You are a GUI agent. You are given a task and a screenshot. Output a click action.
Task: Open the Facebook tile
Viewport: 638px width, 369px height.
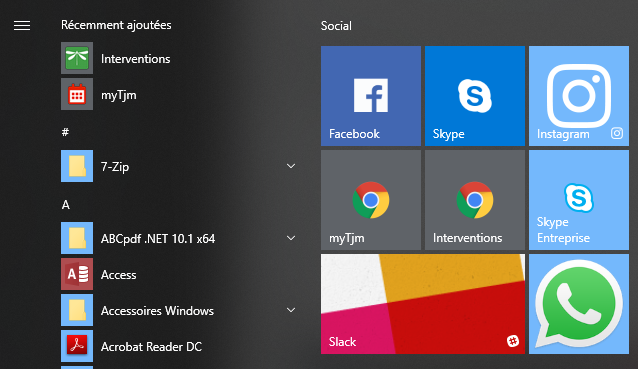(x=371, y=96)
